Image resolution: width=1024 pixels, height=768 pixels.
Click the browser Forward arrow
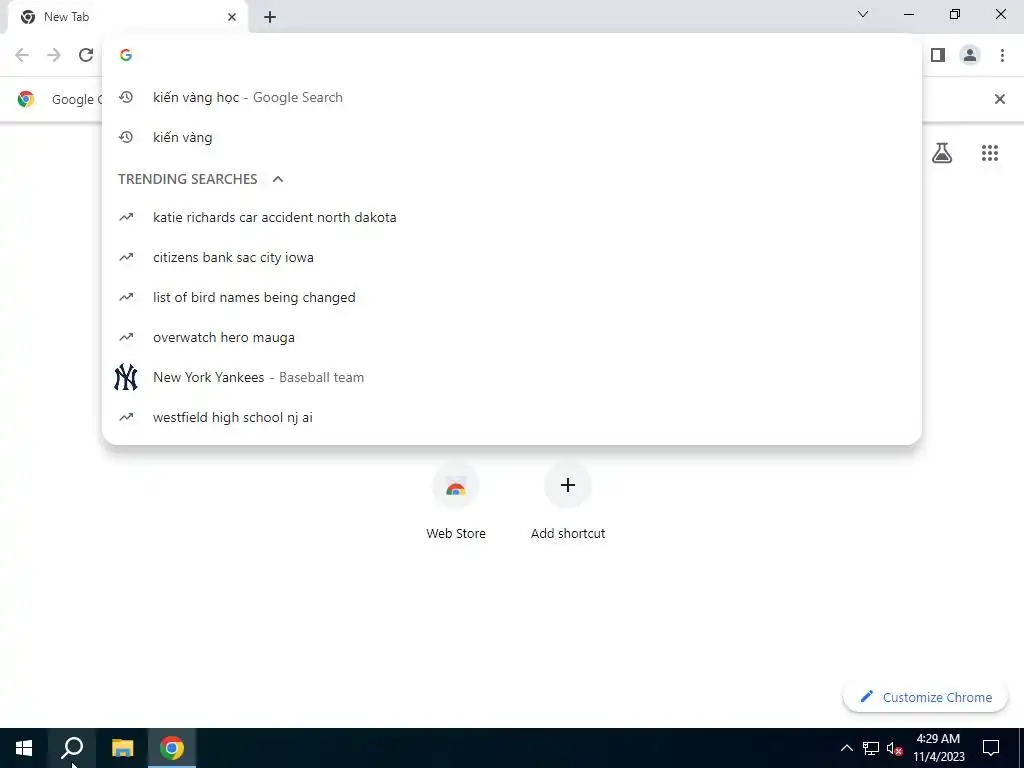point(54,55)
